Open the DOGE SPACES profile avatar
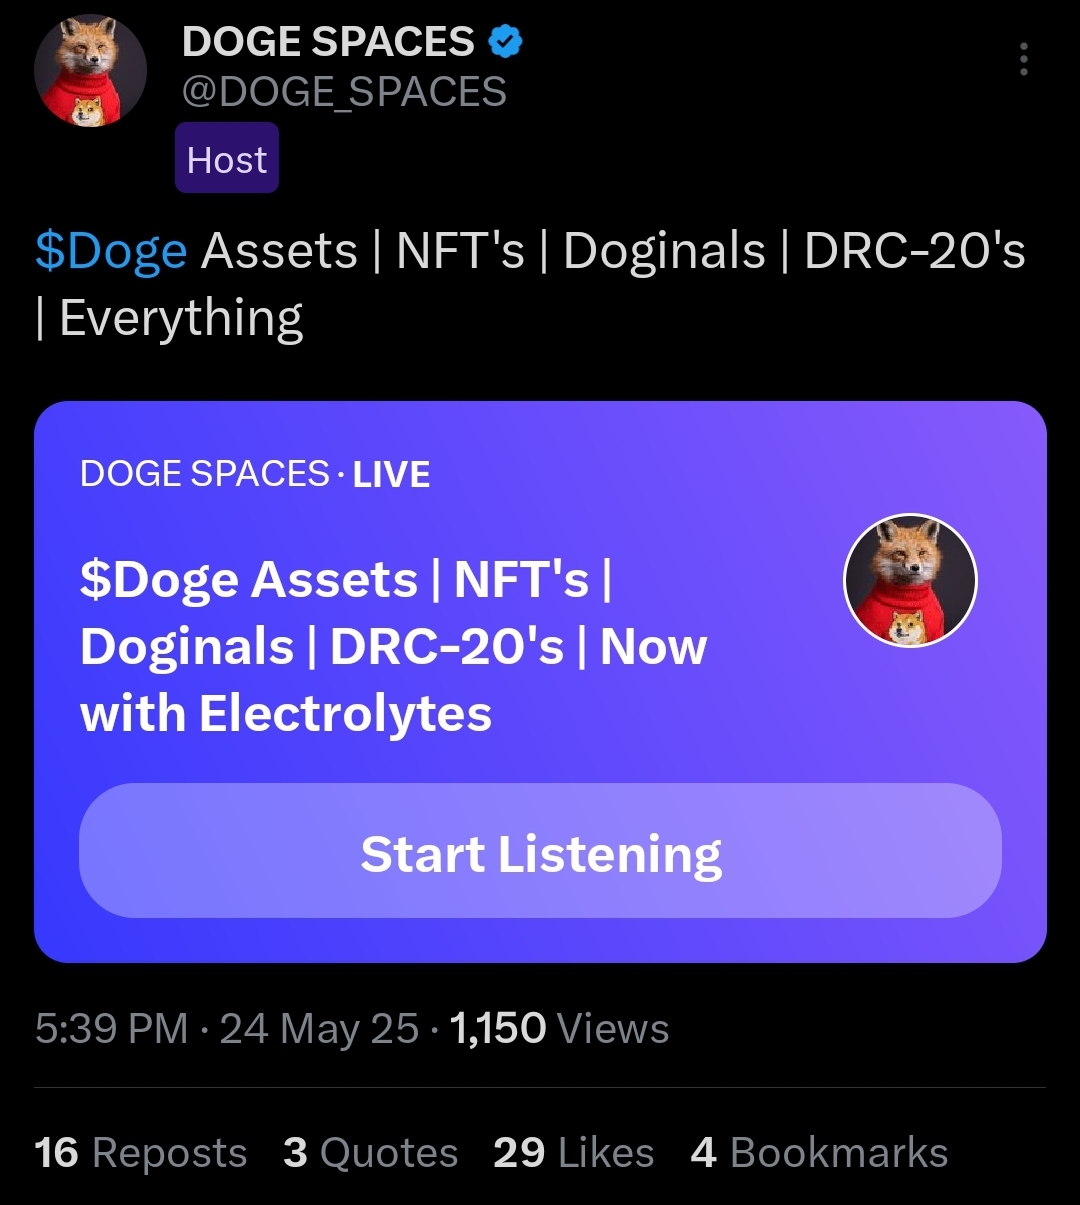 (x=90, y=71)
